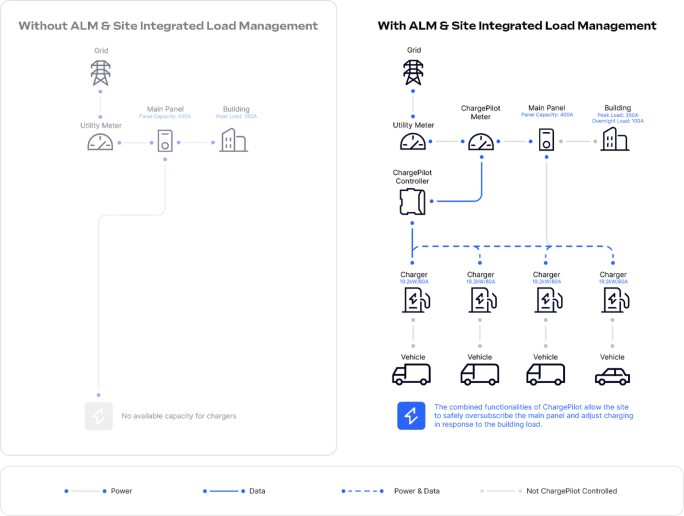Click the 'With ALM & Site Integrated Load Management' heading
The image size is (684, 516).
pos(517,26)
